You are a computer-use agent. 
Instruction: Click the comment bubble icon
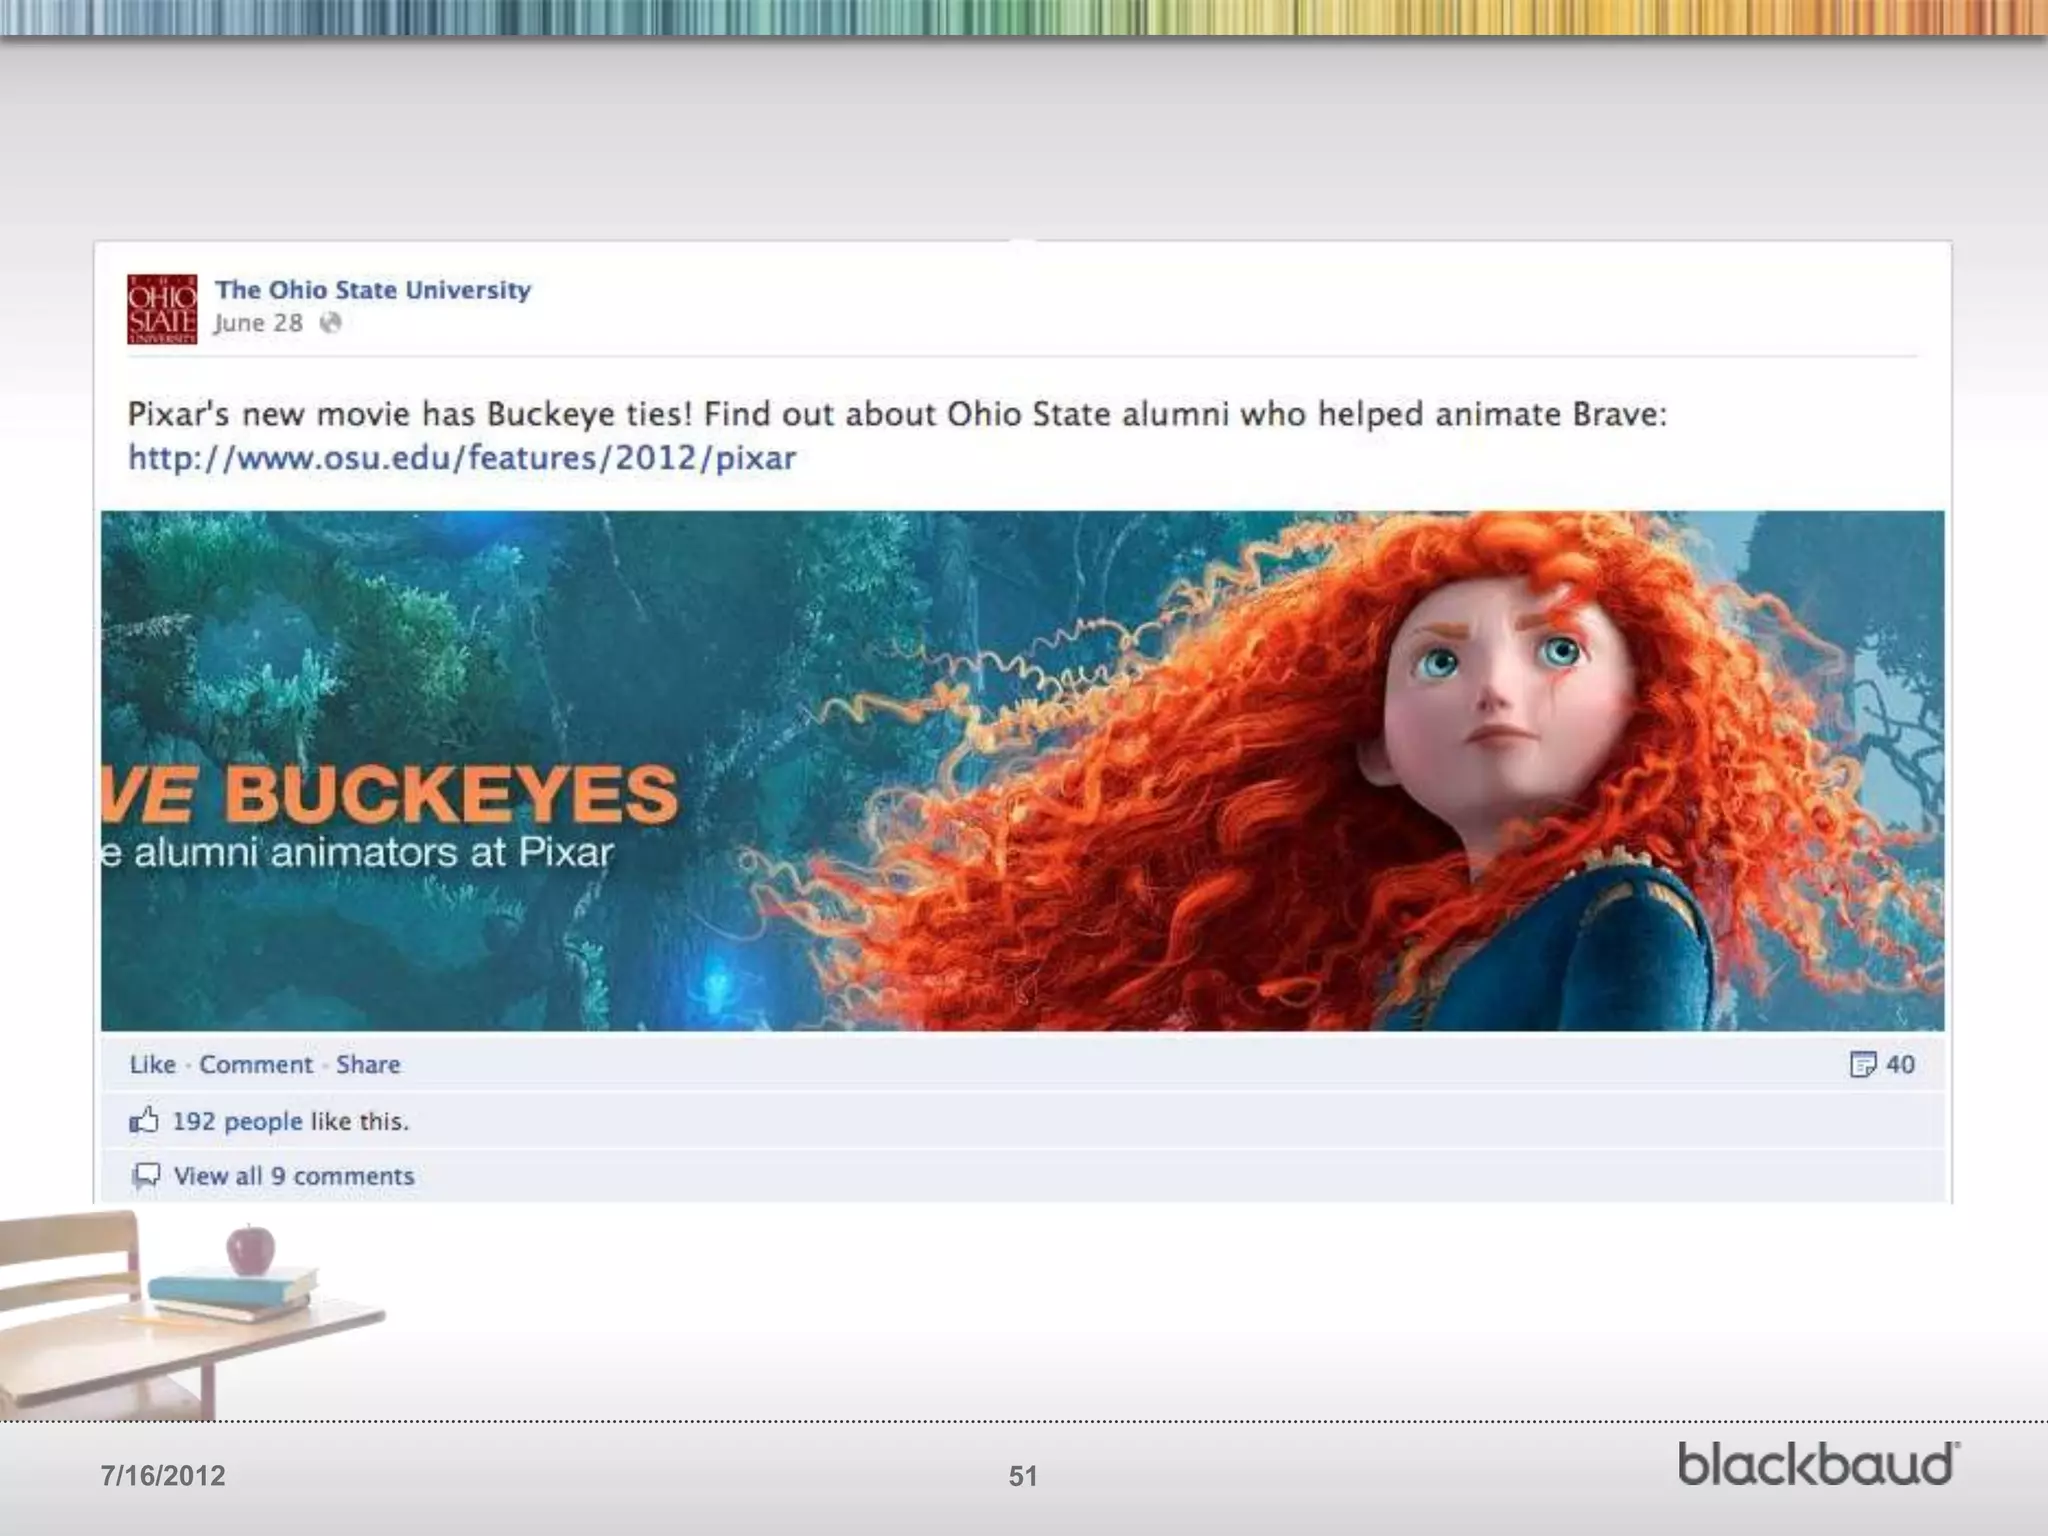[146, 1175]
